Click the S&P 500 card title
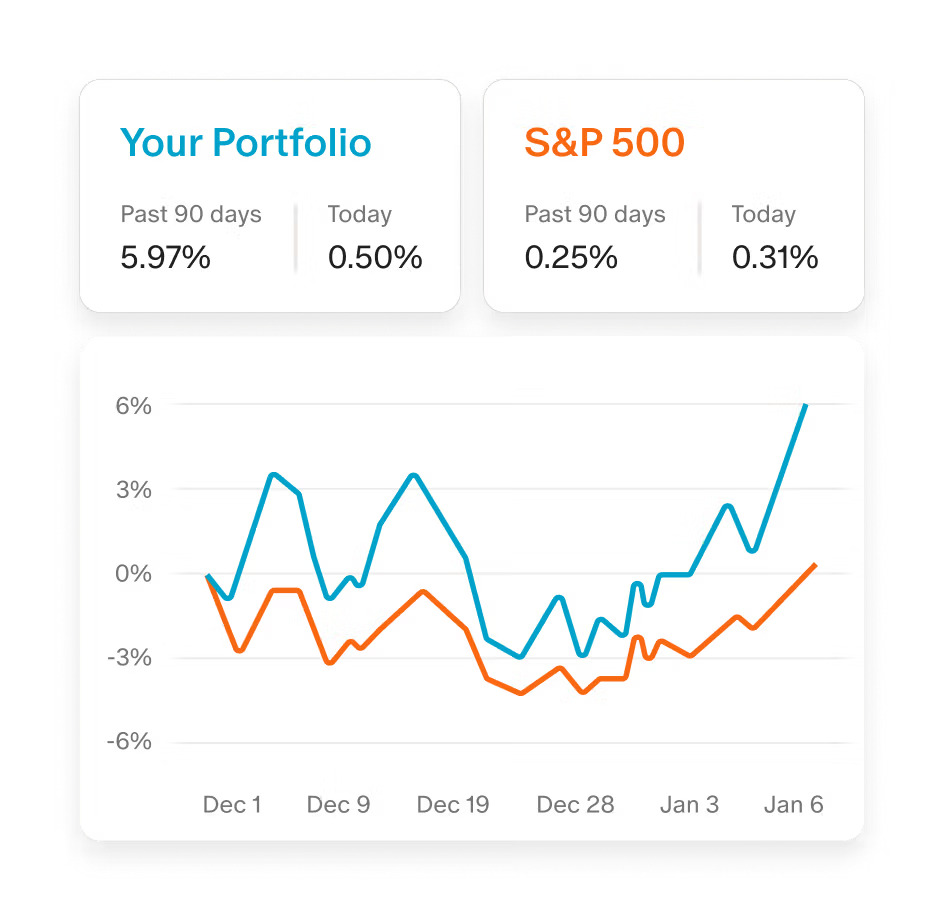The height and width of the screenshot is (921, 944). (x=605, y=143)
